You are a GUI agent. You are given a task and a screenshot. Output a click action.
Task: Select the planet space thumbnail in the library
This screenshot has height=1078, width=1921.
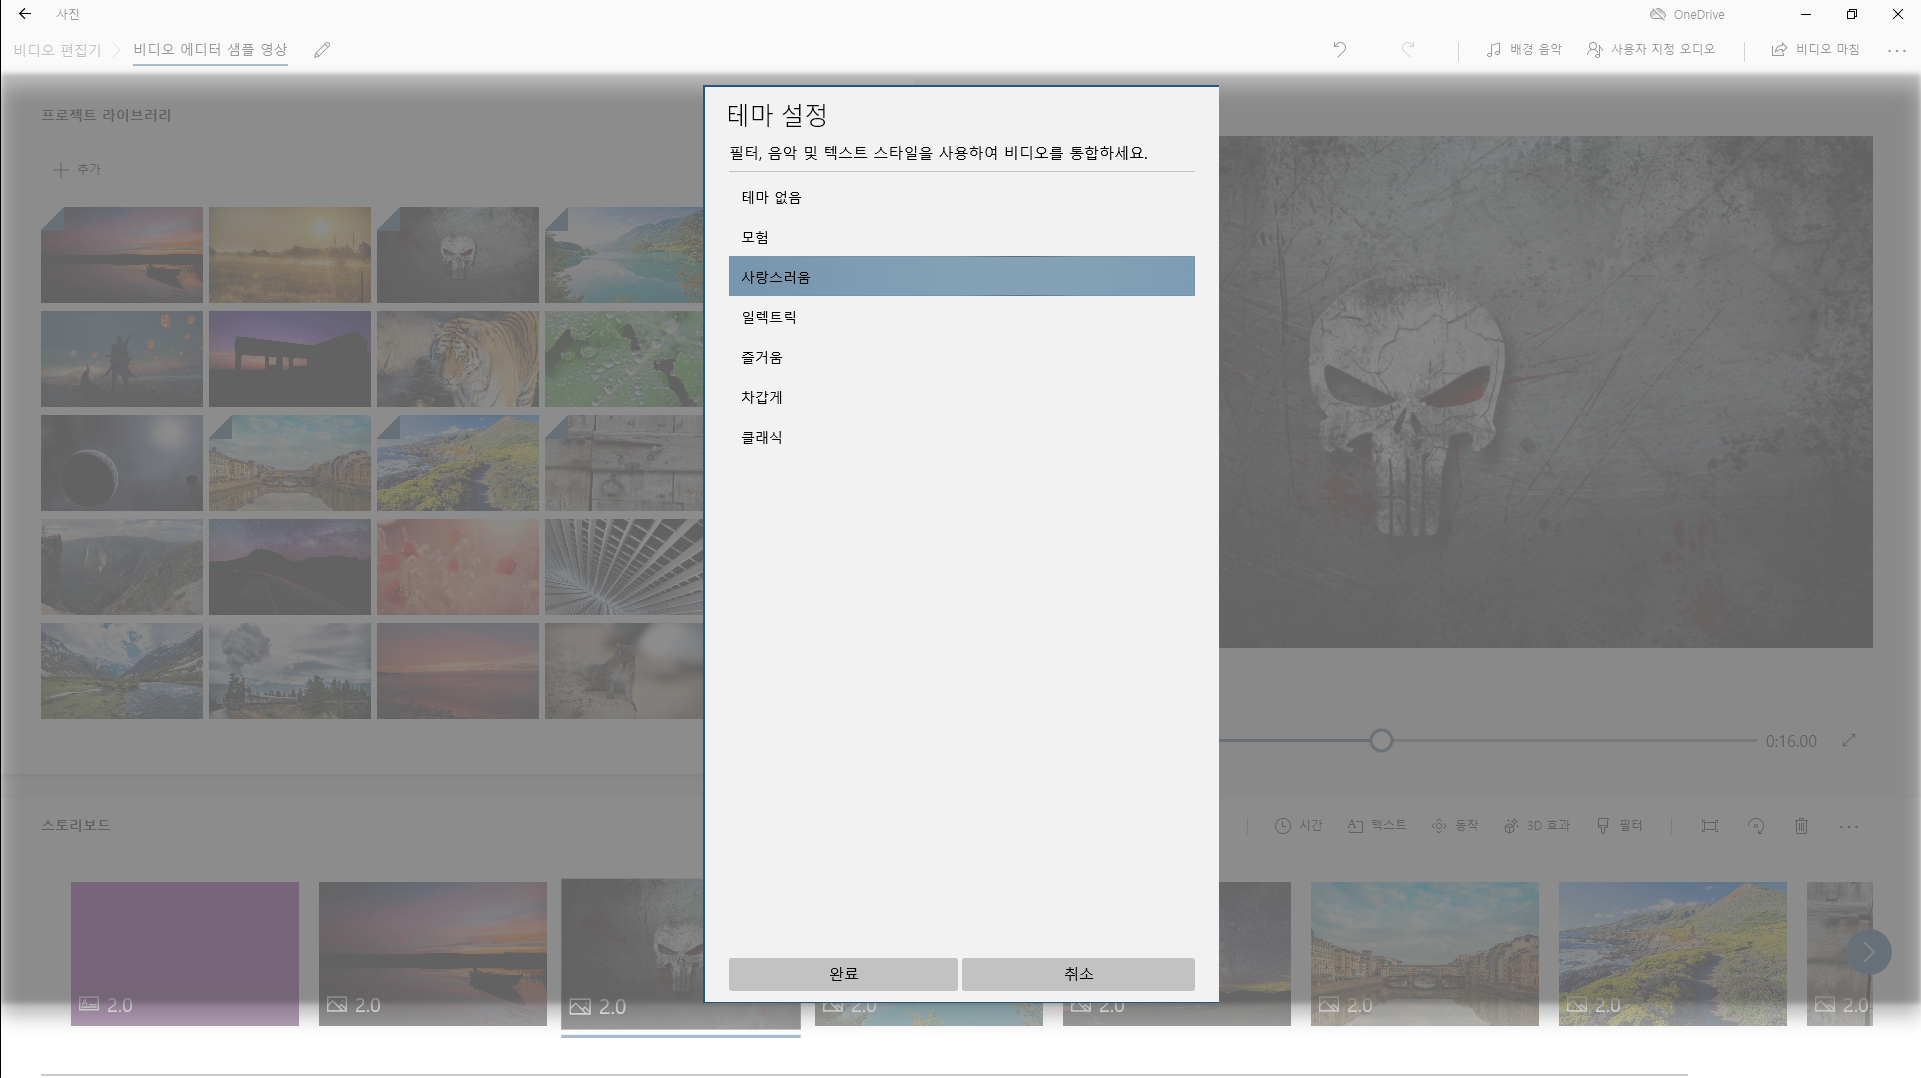[122, 463]
